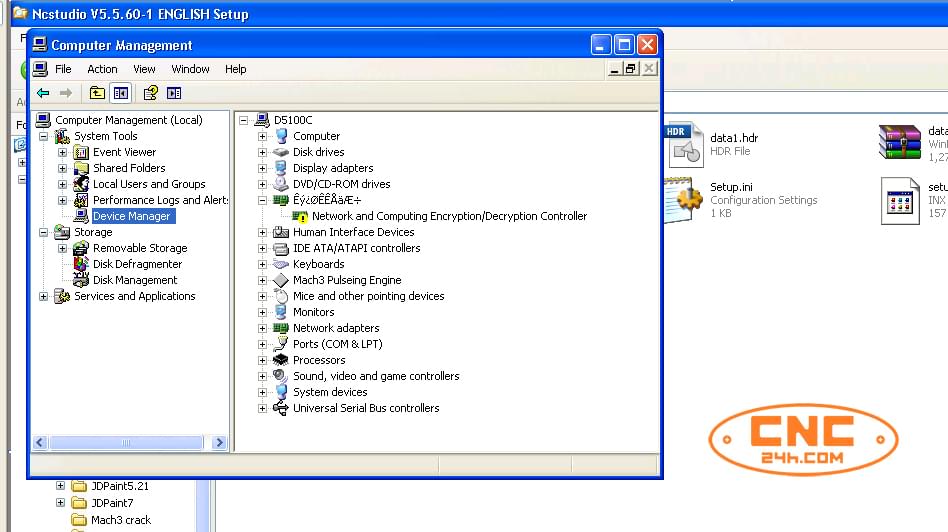Click the rightmost toolbar pane icon
The height and width of the screenshot is (532, 948).
pyautogui.click(x=174, y=93)
